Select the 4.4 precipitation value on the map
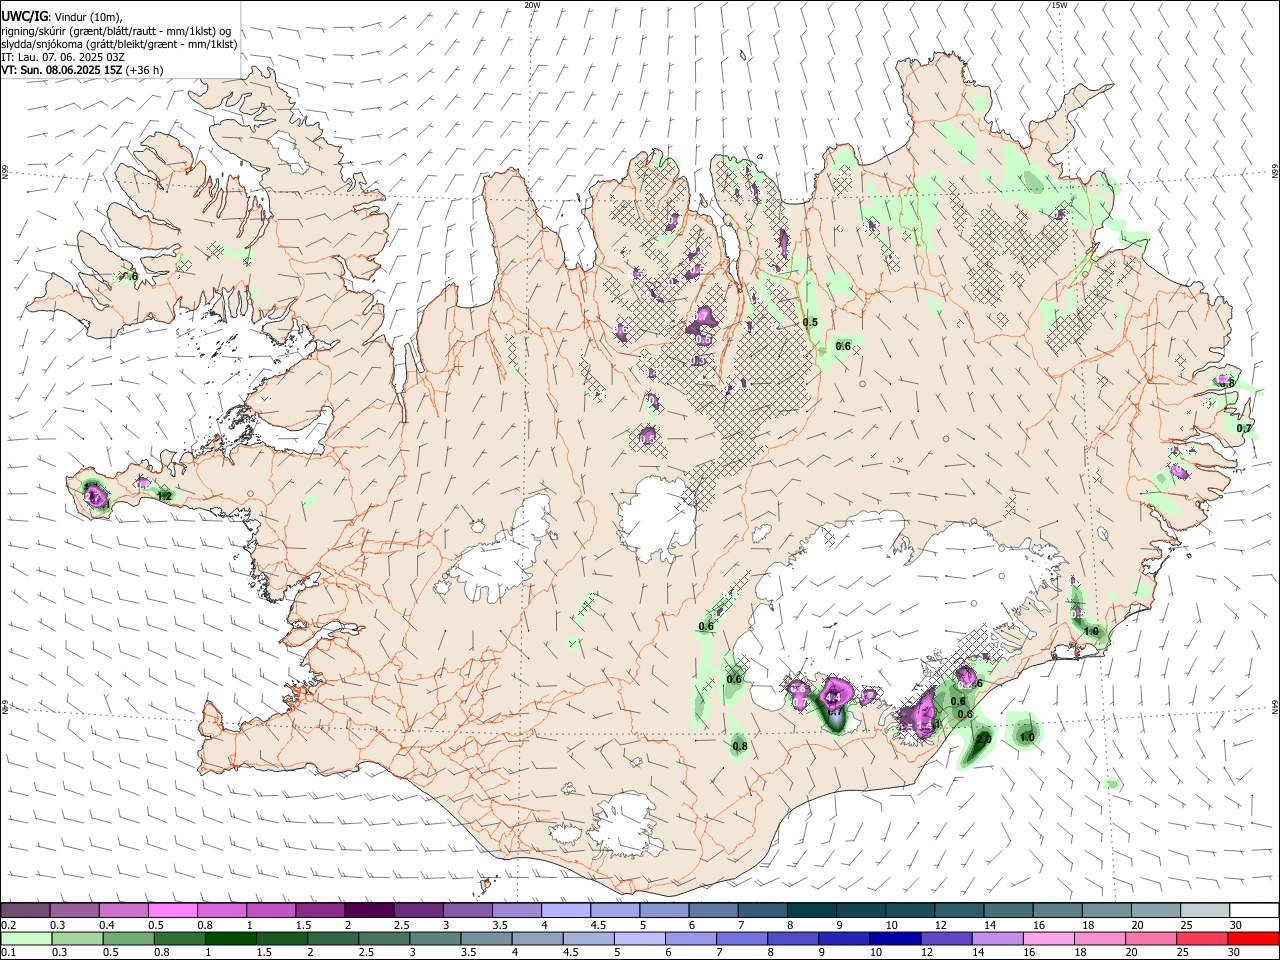This screenshot has width=1280, height=960. [x=832, y=697]
